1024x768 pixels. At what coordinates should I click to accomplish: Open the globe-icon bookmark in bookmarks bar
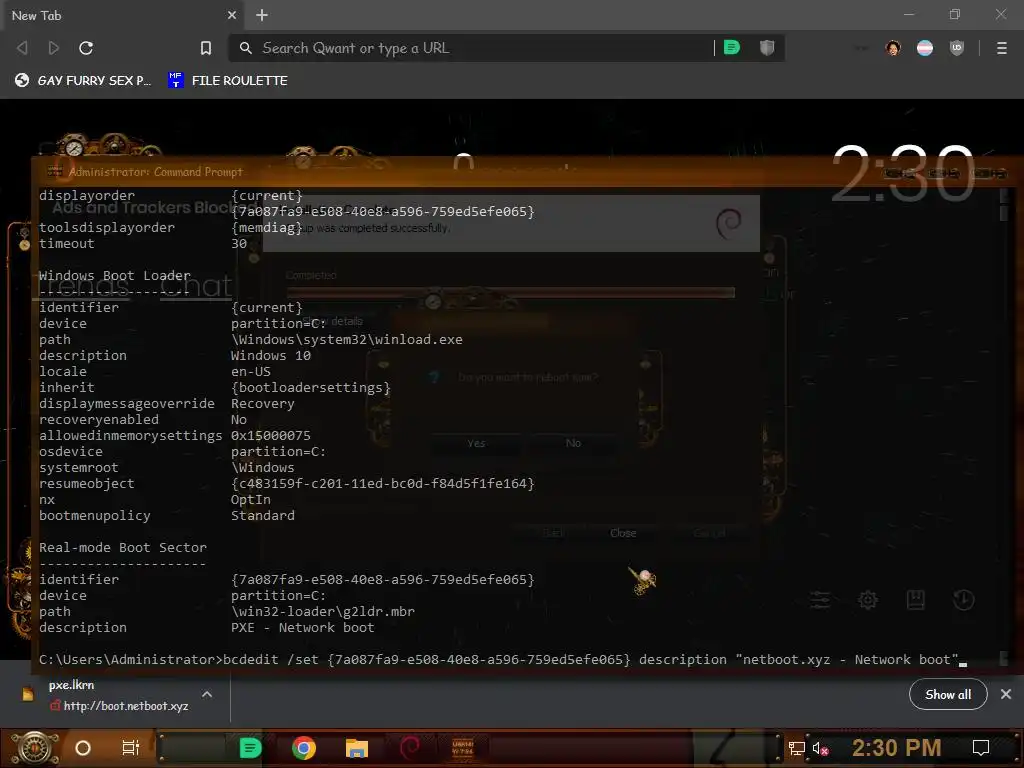(x=83, y=80)
